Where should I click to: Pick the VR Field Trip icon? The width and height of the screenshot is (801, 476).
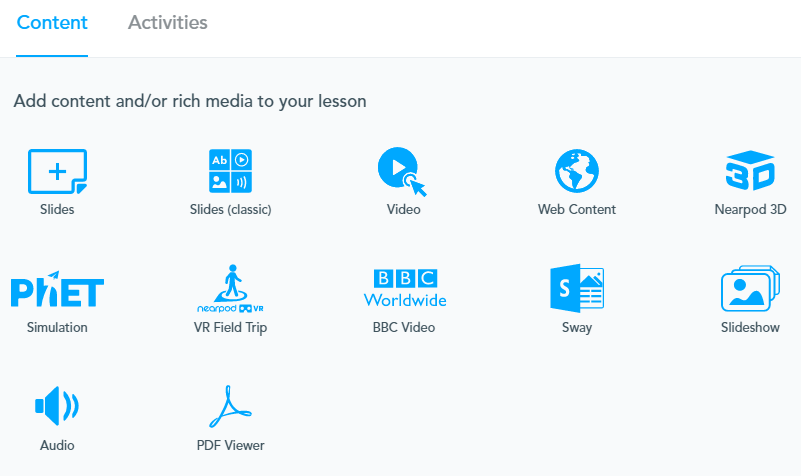[x=230, y=289]
